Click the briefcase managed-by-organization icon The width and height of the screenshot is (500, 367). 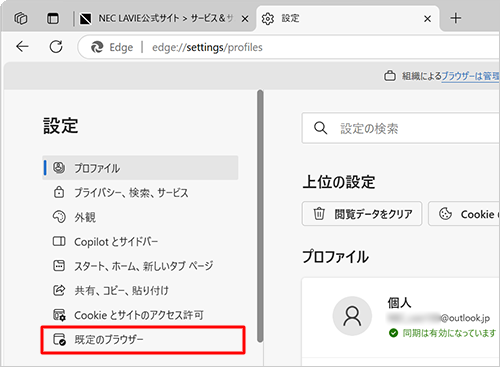(390, 76)
